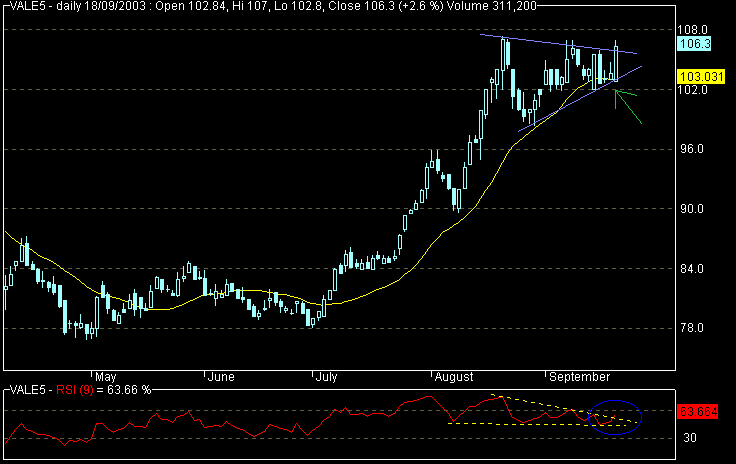Click the 63.66 % value in RSI pane title
Viewport: 736px width, 464px height.
coord(129,390)
